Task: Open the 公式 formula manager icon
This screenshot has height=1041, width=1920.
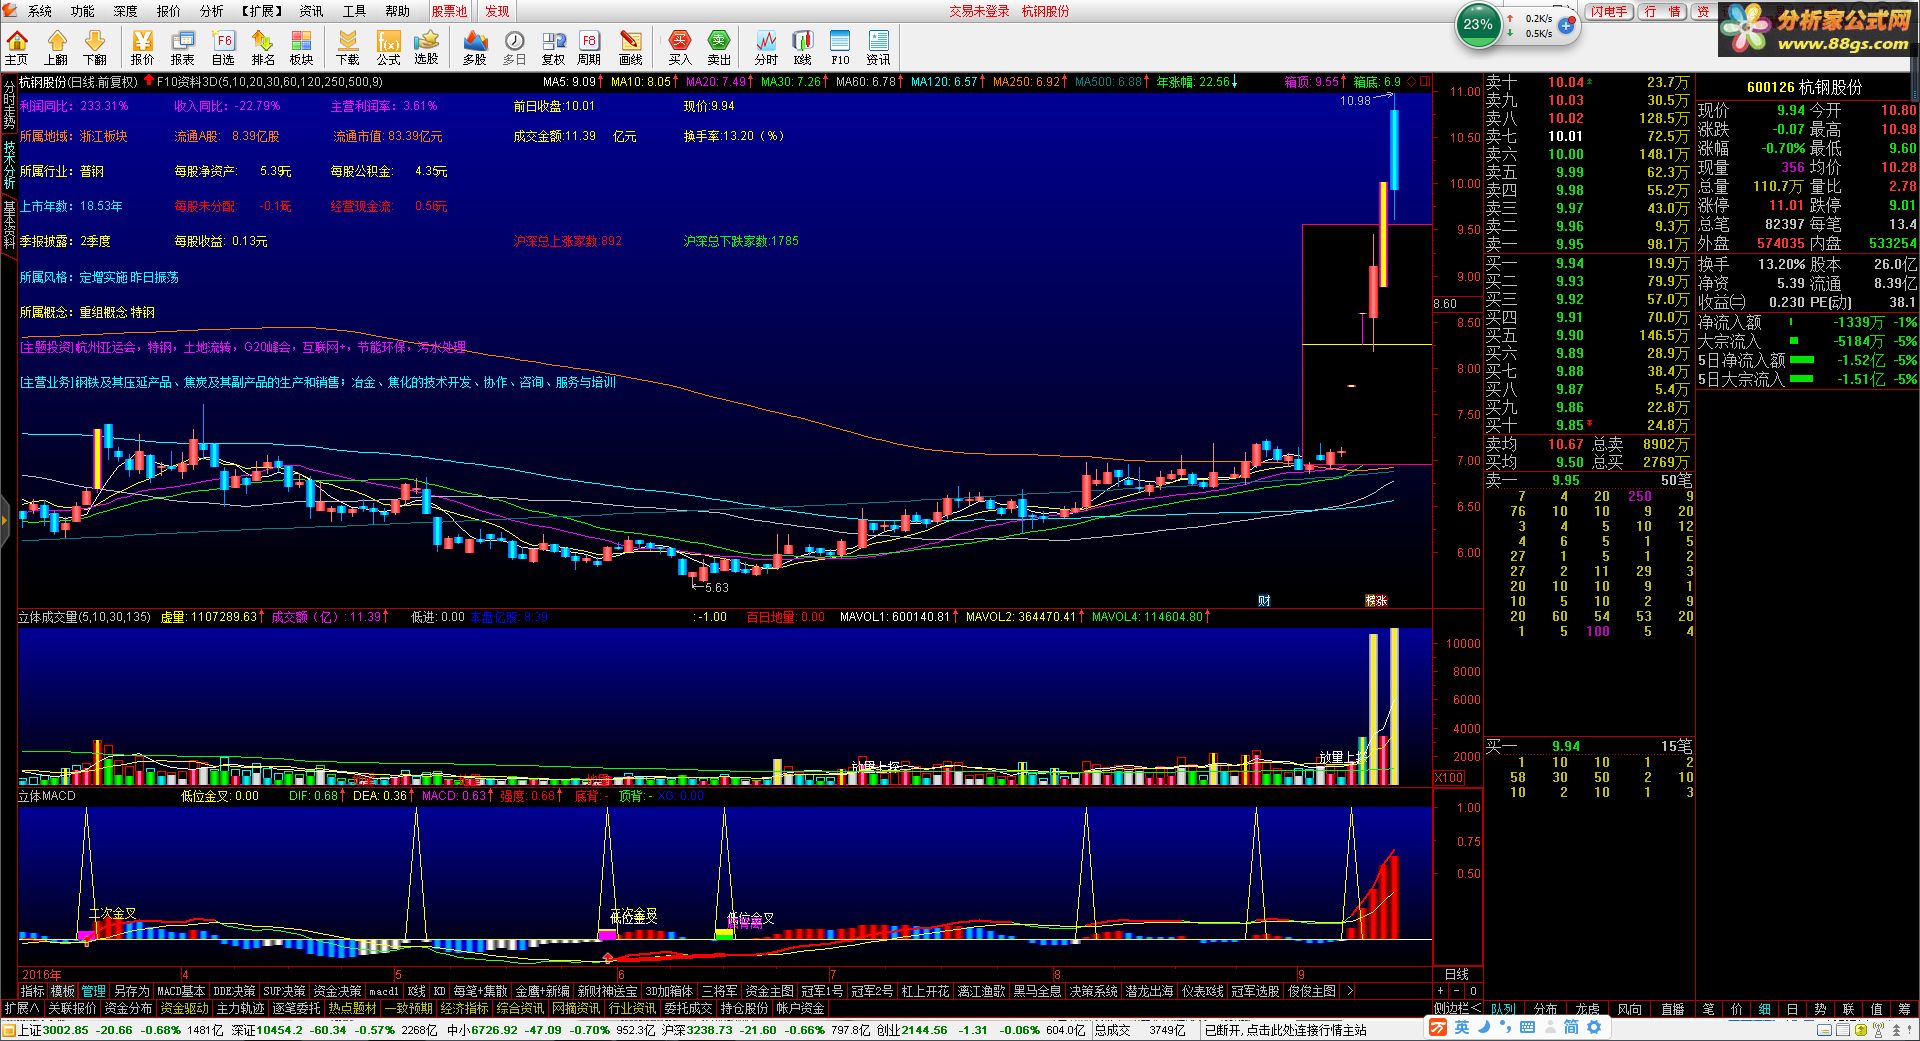Action: [388, 47]
